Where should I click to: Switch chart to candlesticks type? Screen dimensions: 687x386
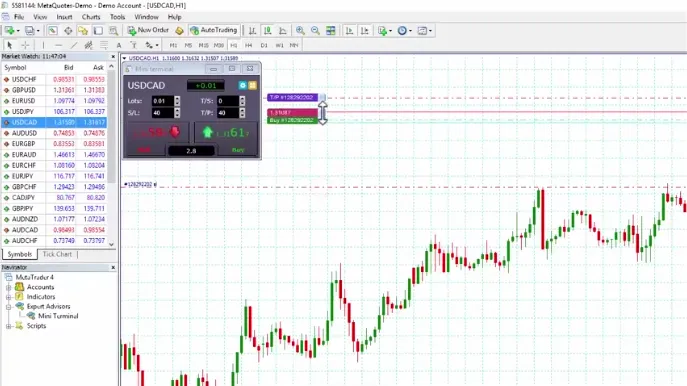point(267,31)
